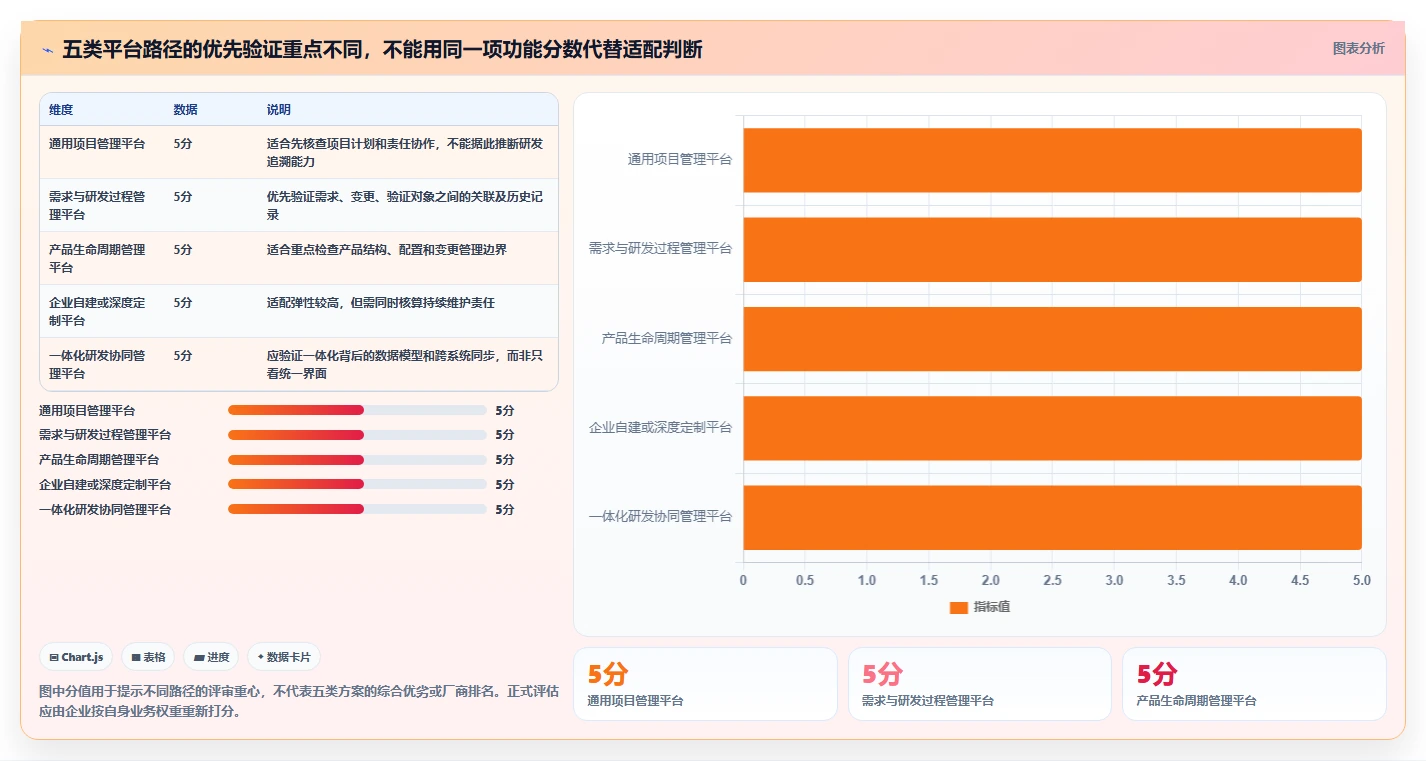
Task: Select the 数据卡片 chip
Action: [x=284, y=657]
